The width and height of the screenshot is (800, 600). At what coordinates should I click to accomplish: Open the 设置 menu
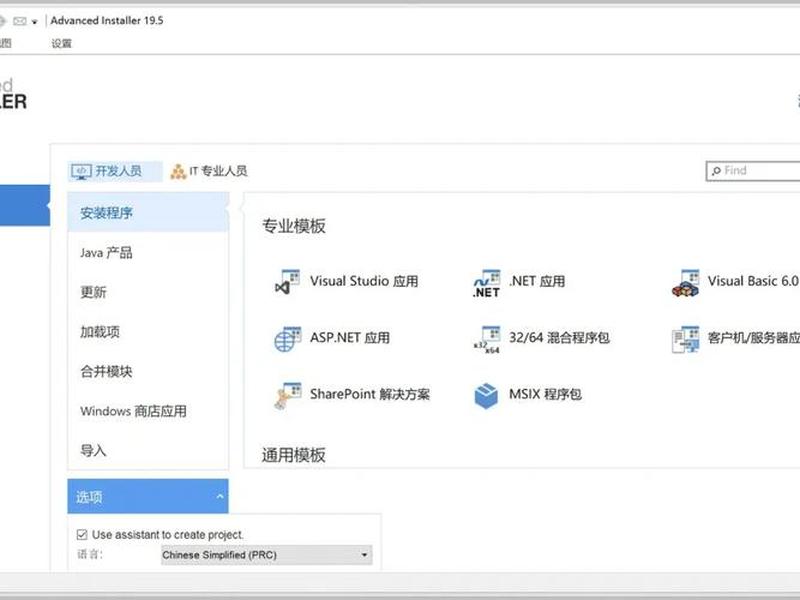coord(61,43)
